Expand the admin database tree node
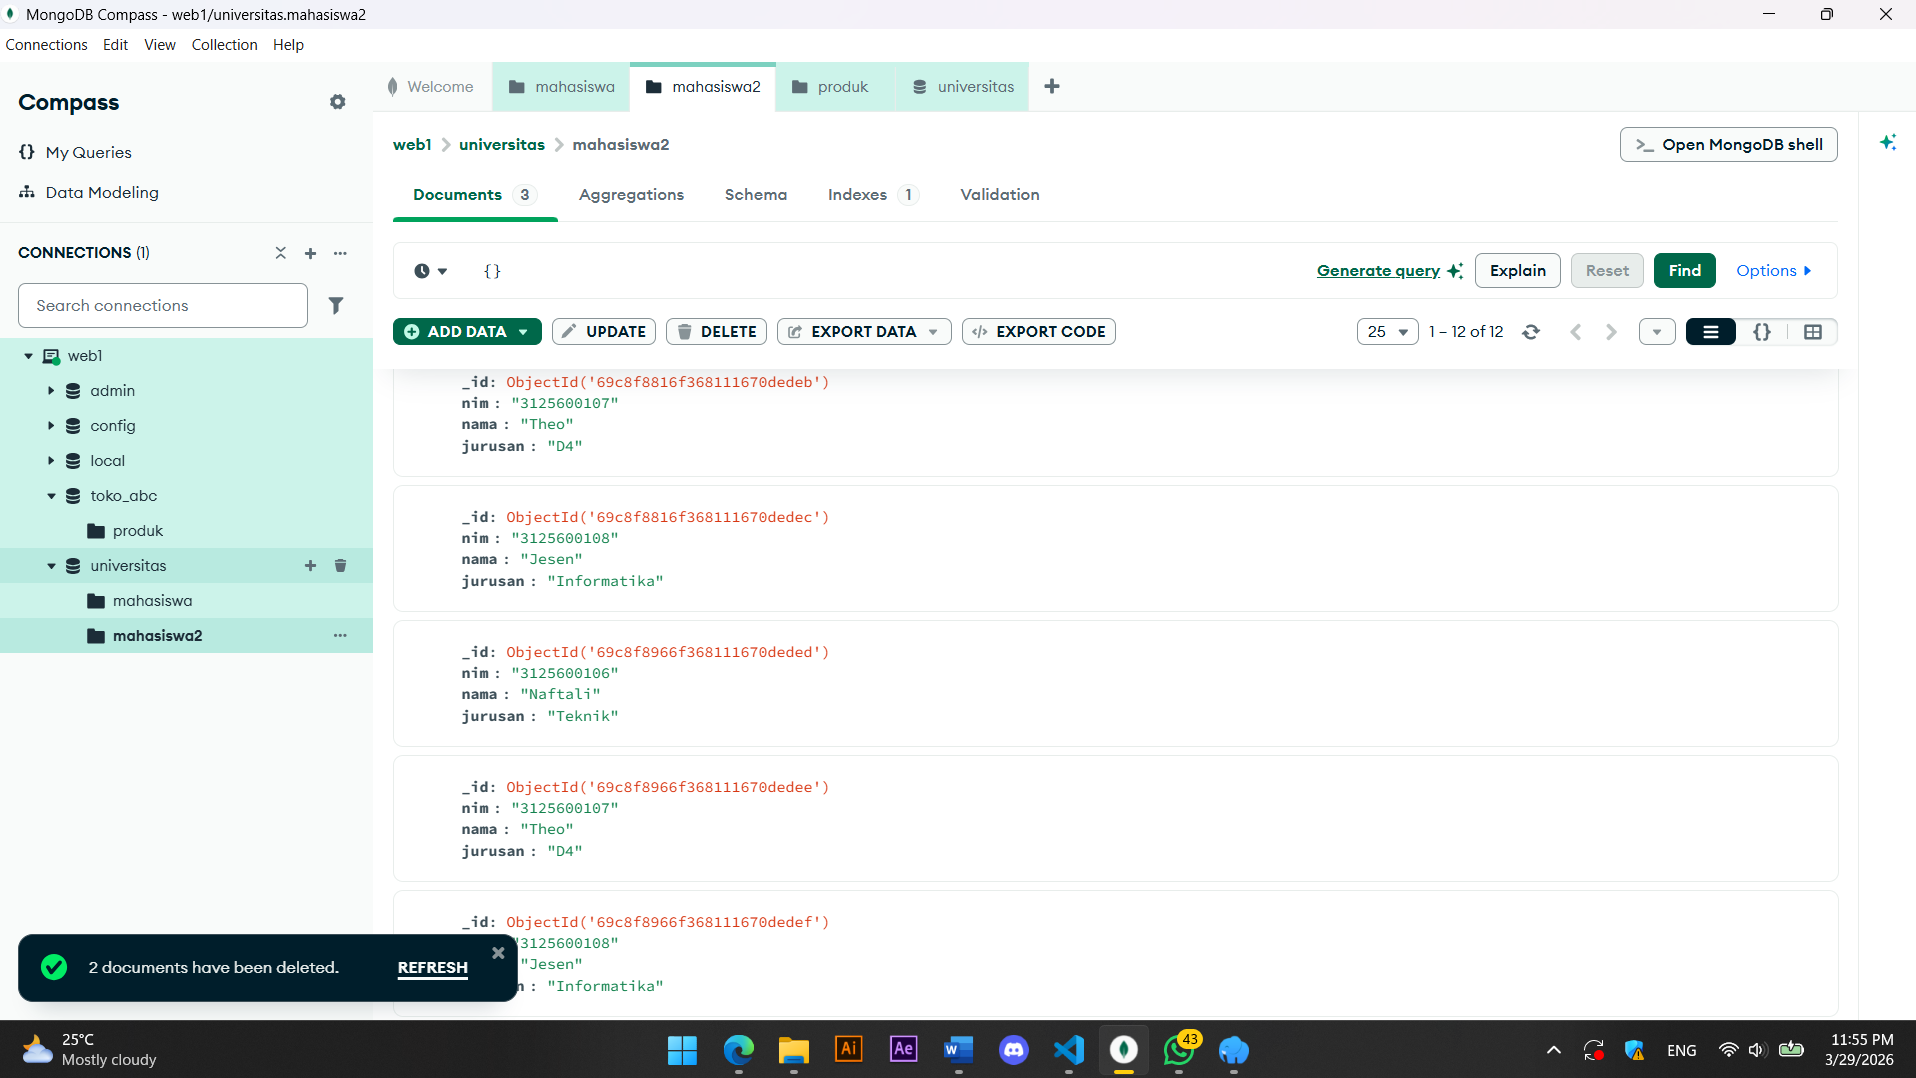The height and width of the screenshot is (1078, 1916). point(51,391)
